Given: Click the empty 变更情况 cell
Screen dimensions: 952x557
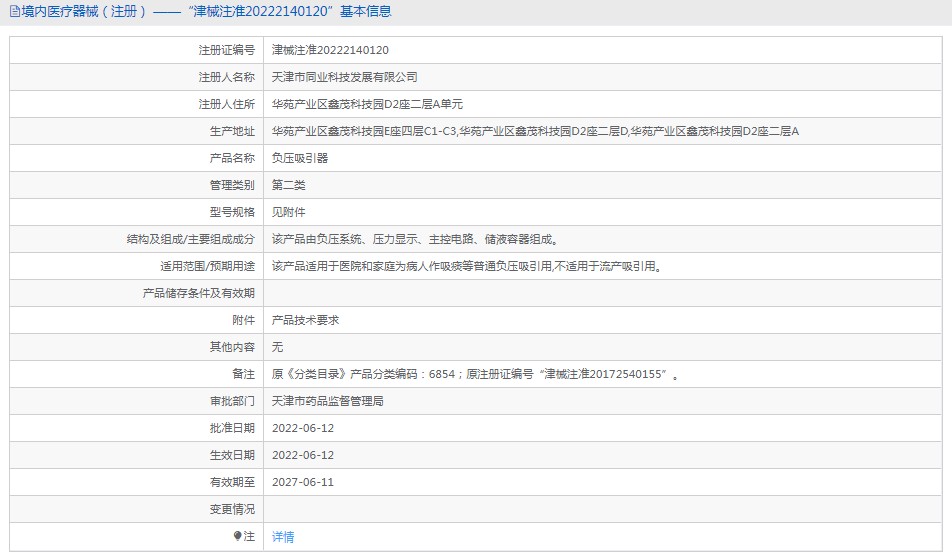Looking at the screenshot, I should click(602, 509).
